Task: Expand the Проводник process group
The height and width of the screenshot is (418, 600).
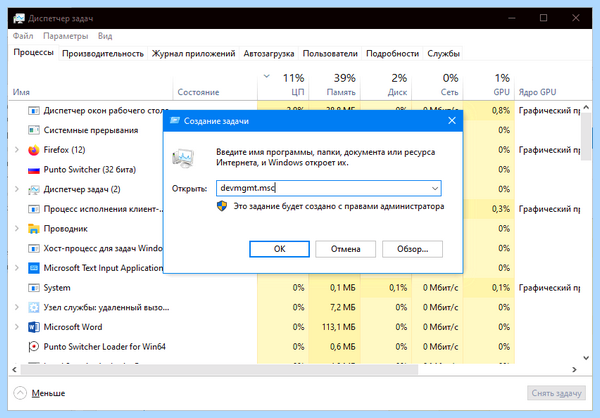Action: click(x=16, y=229)
